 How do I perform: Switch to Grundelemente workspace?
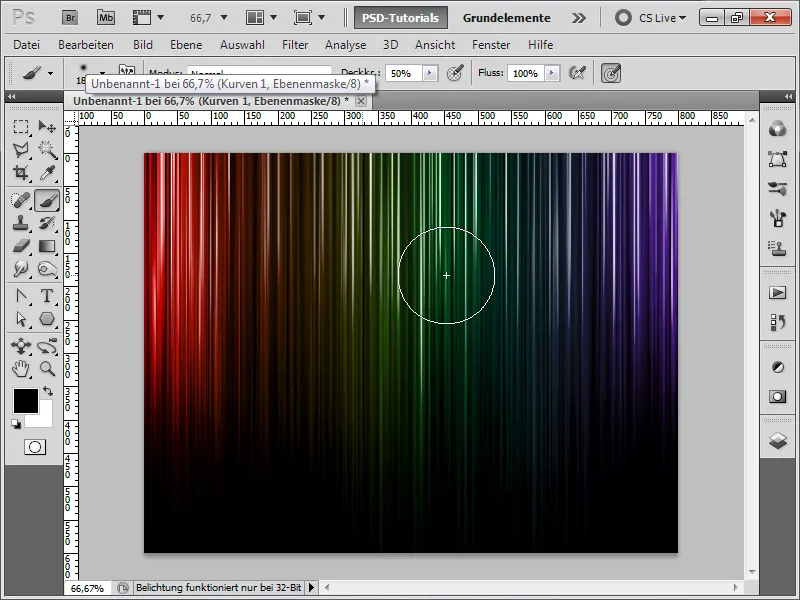click(507, 18)
